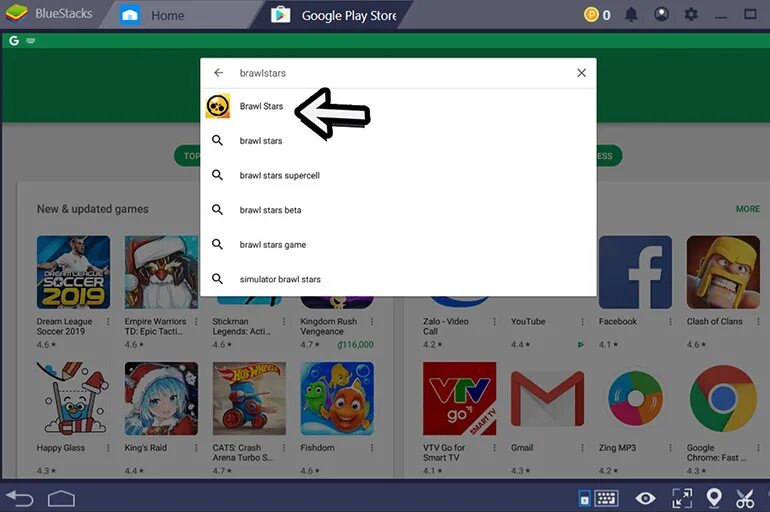Open options menu for Zalo - Video Call
The height and width of the screenshot is (512, 770).
coord(494,322)
